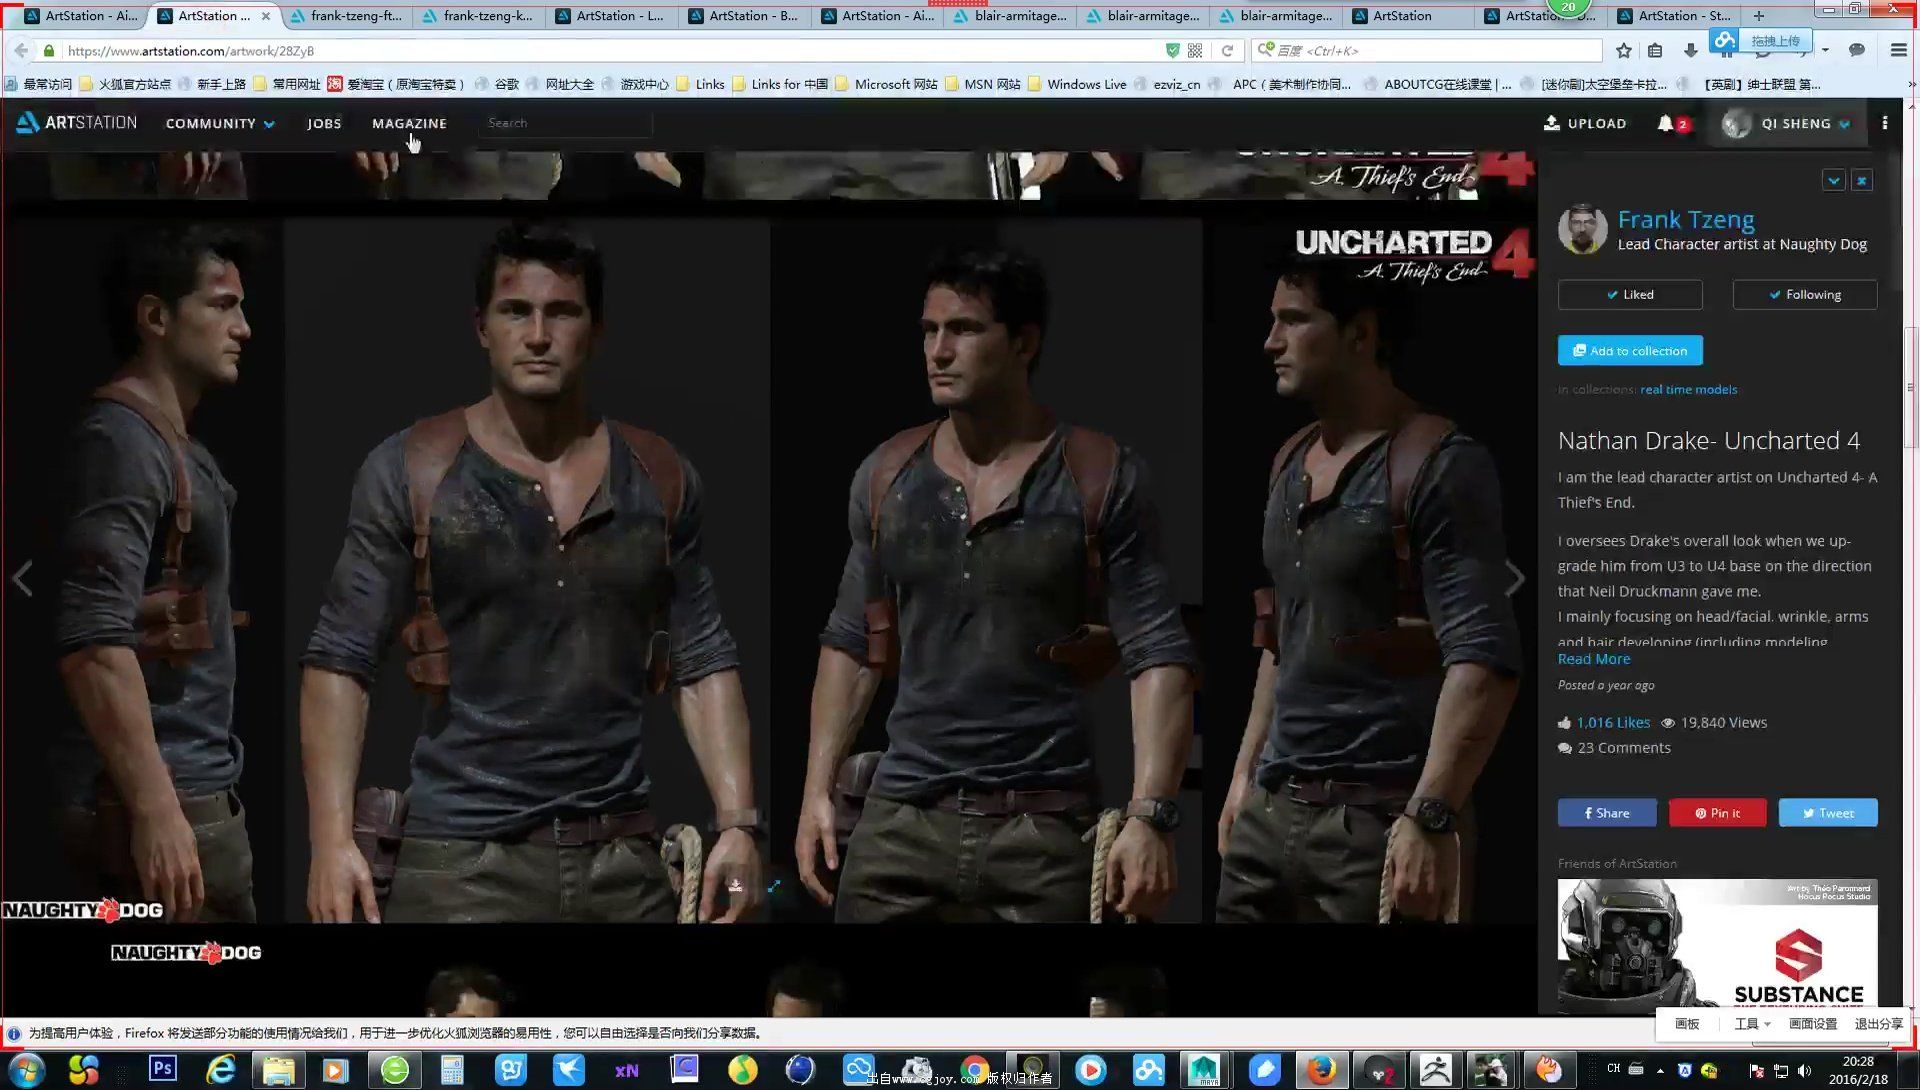The width and height of the screenshot is (1920, 1090).
Task: Switch to the 'ArtStation - L...' tab
Action: point(611,15)
